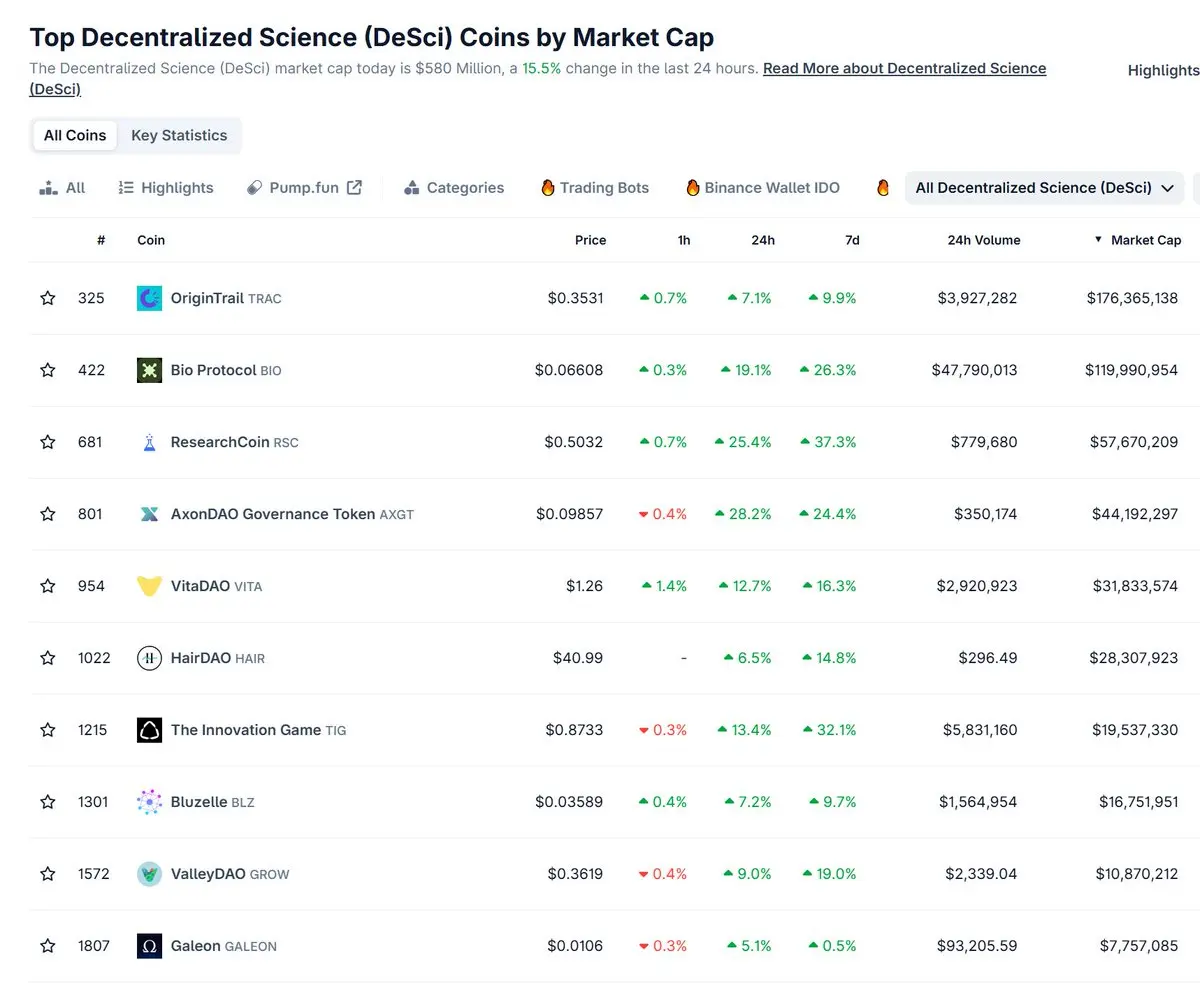
Task: Click Bio Protocol's $47,790,013 volume
Action: [x=974, y=370]
